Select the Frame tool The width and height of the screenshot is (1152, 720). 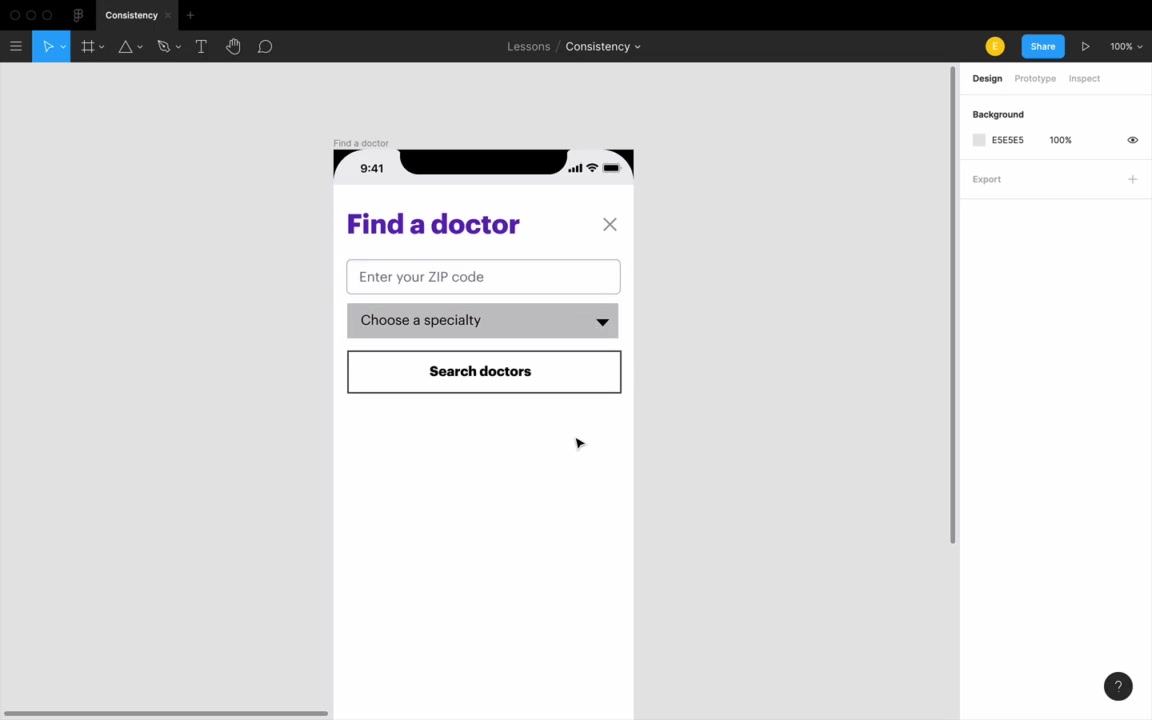(x=87, y=46)
